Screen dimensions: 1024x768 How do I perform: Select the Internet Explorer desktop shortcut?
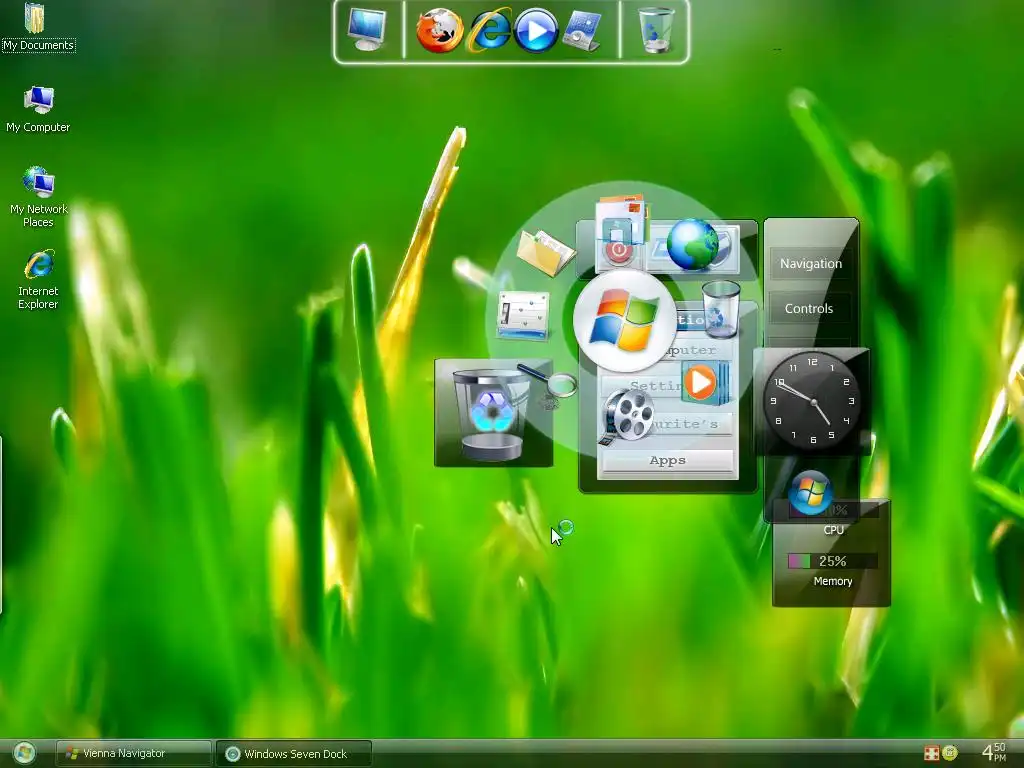(38, 279)
